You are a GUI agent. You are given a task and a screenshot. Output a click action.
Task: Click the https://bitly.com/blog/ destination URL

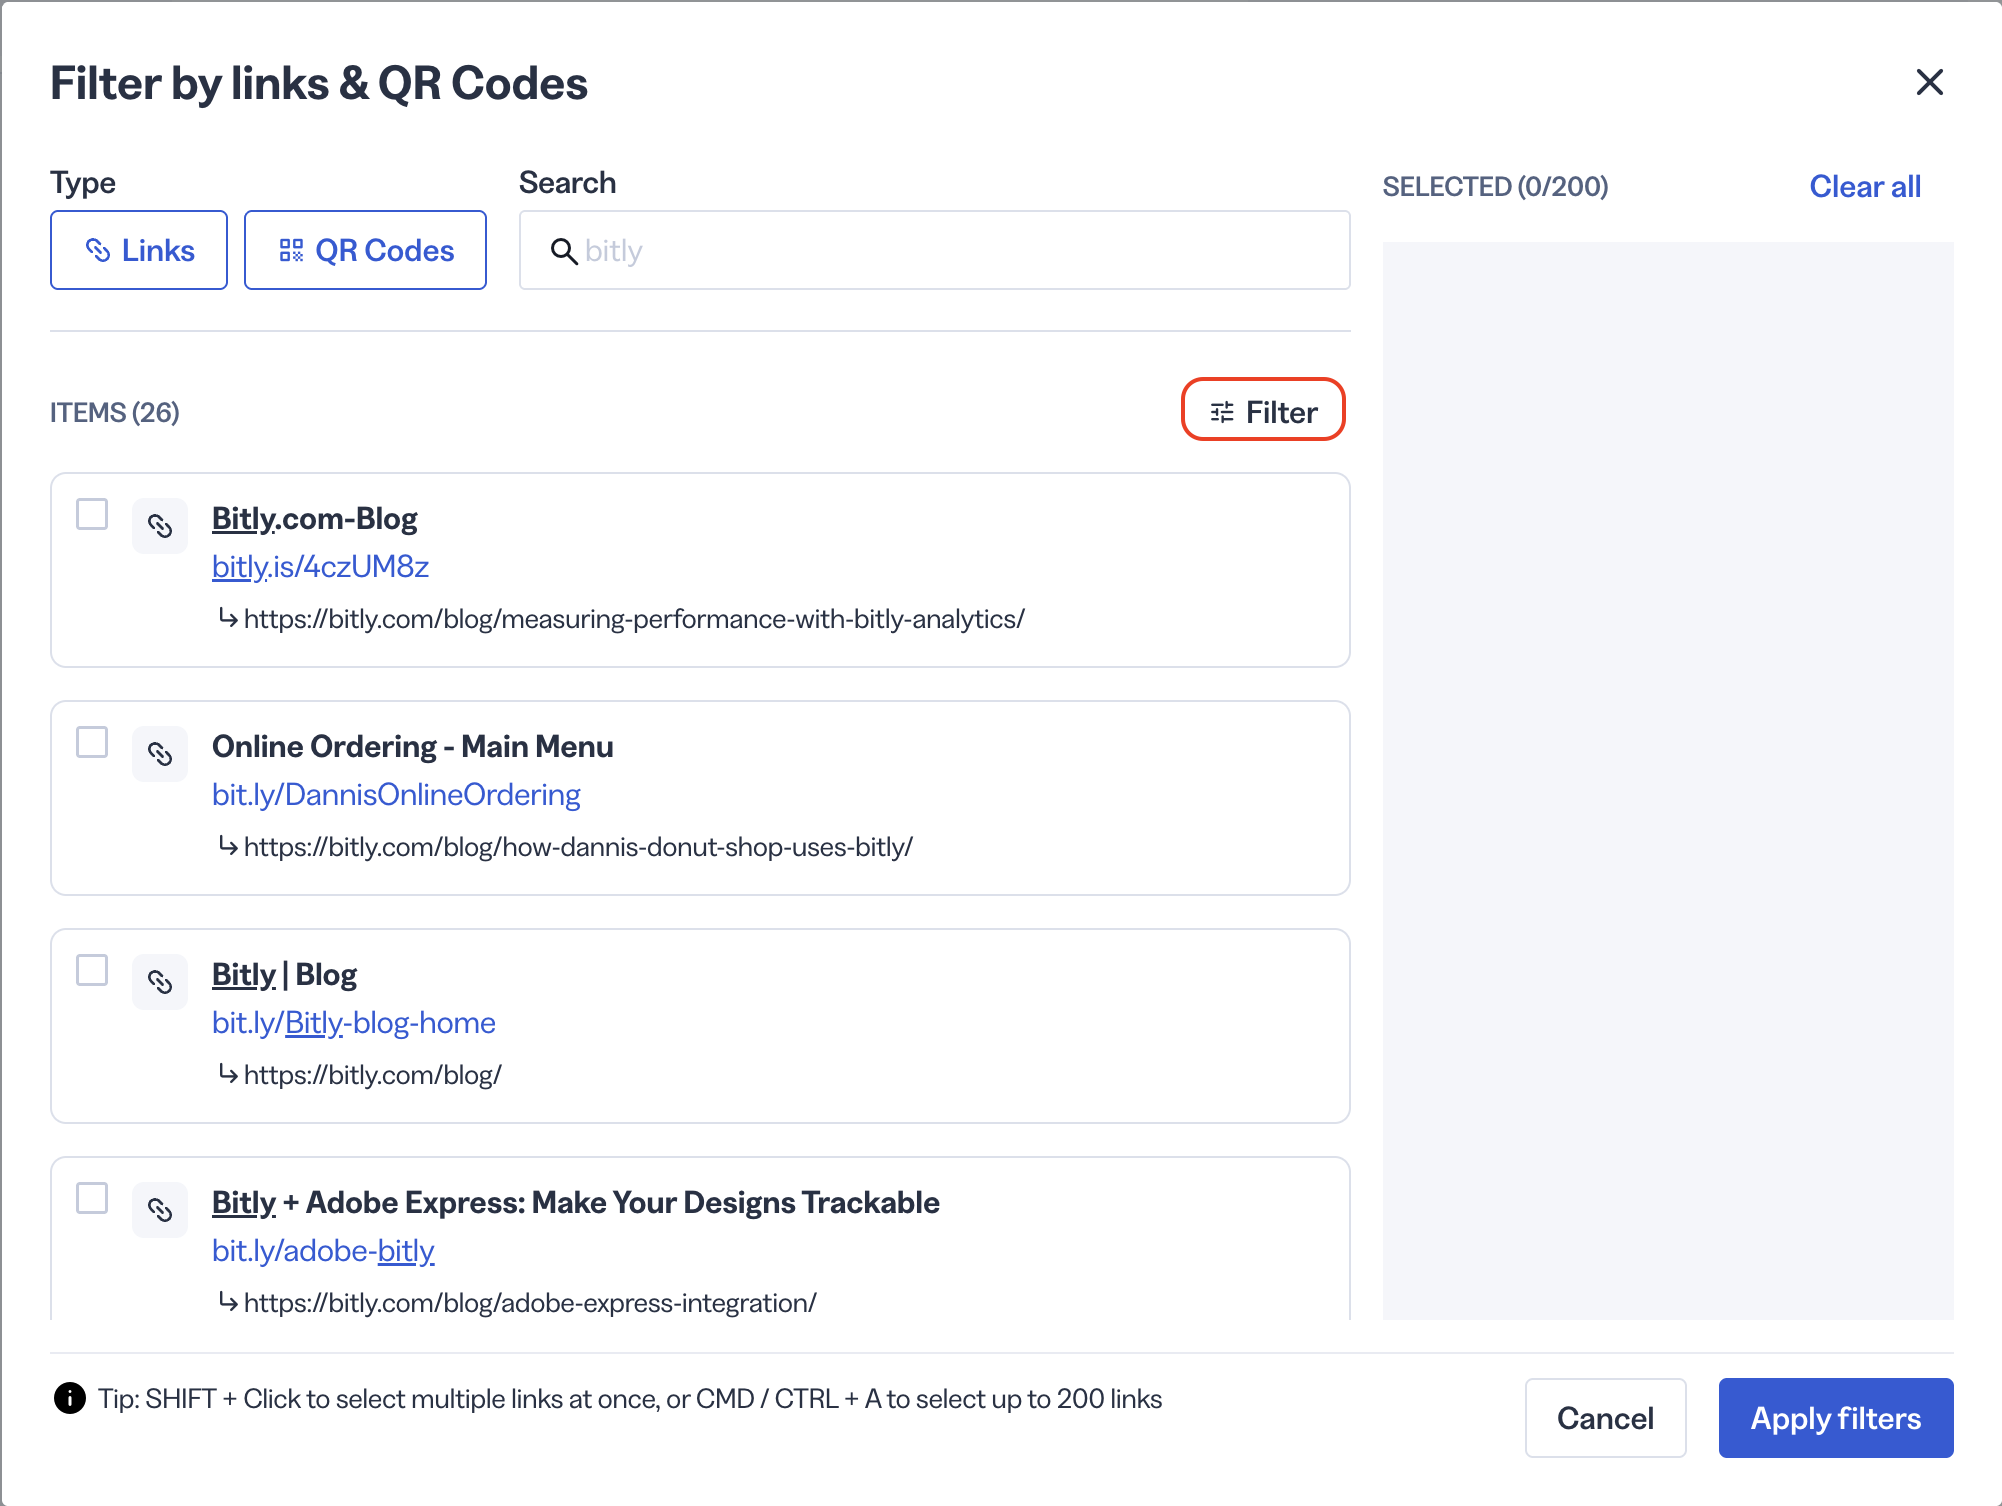click(x=372, y=1075)
